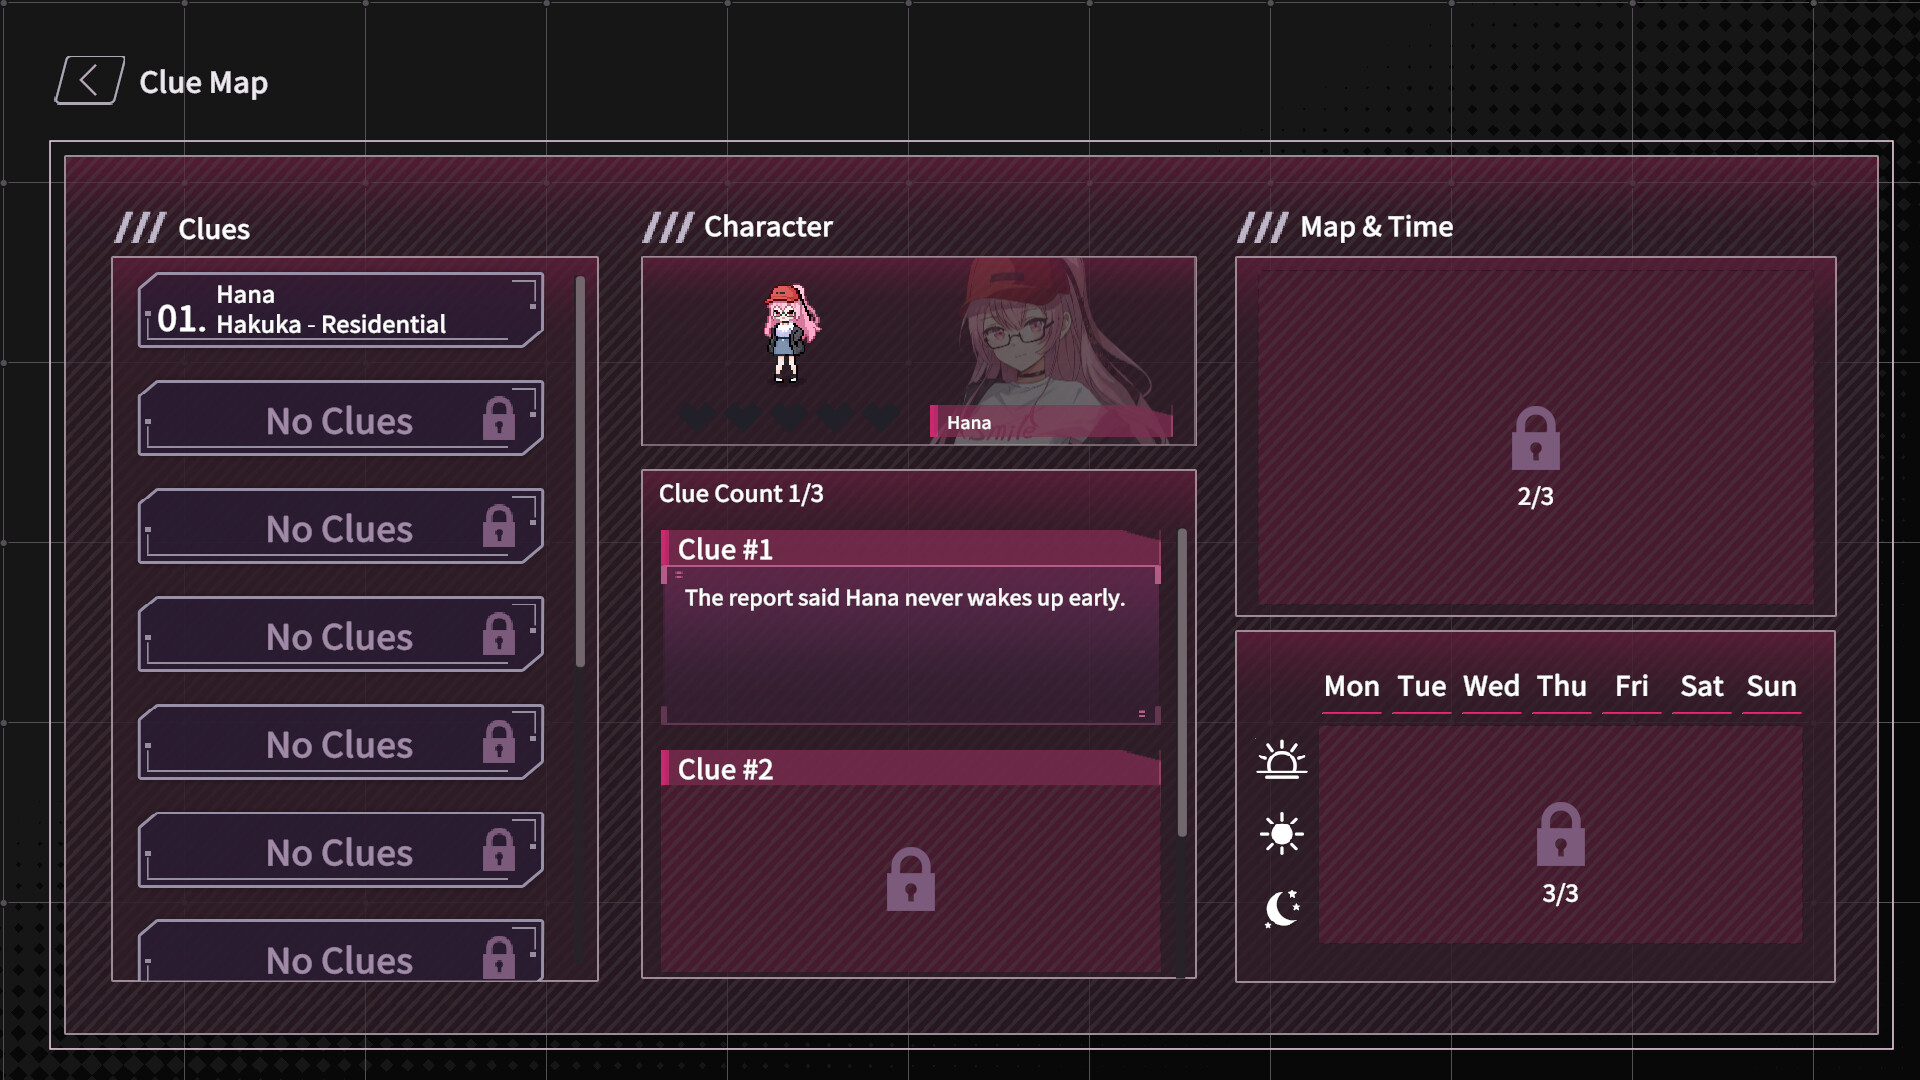
Task: Open the Hana Hakuka Residential clue entry
Action: tap(339, 309)
